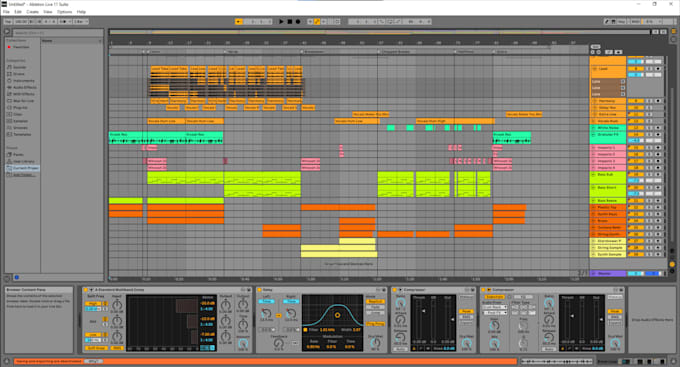Click the Soft Knee button in Multiband Dynamics
The image size is (680, 367).
tap(96, 348)
